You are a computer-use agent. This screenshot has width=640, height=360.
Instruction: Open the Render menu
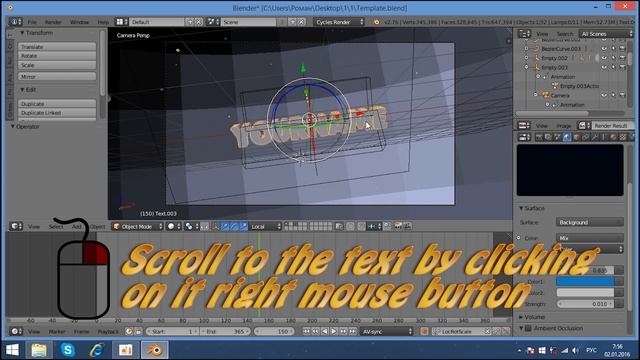[x=53, y=22]
